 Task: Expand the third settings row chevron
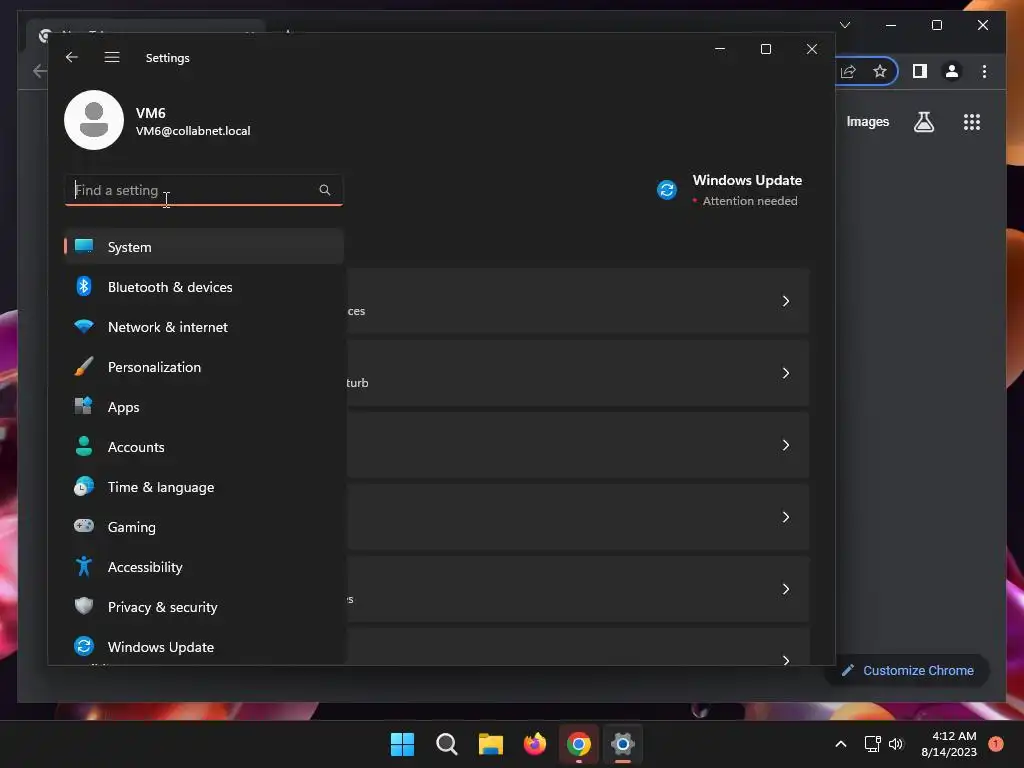pos(786,445)
